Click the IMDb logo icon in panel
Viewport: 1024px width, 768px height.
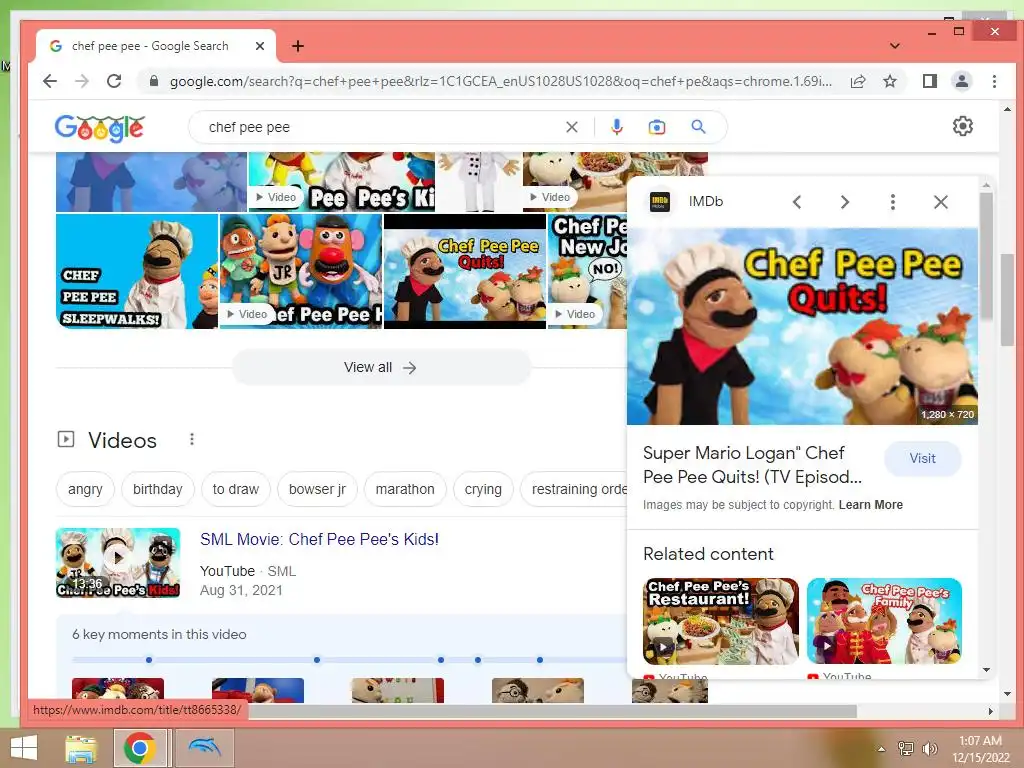(x=660, y=202)
